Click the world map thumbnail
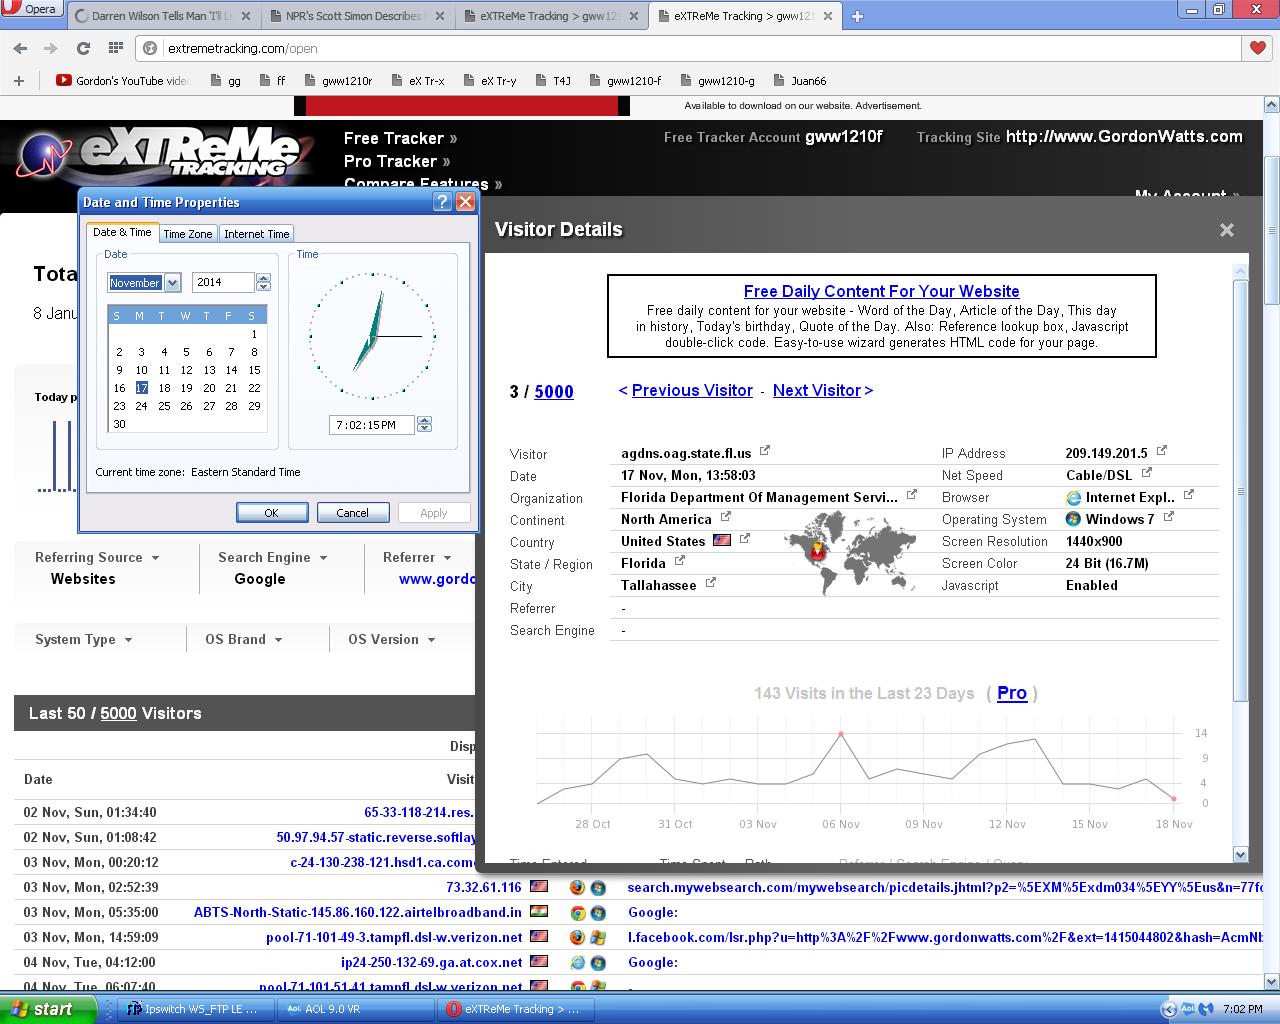 pos(851,552)
